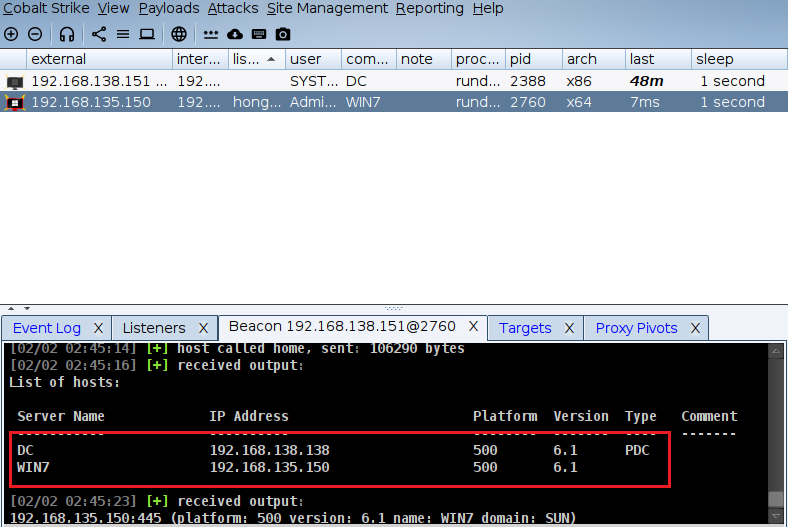Sort sessions by pid column

[x=534, y=59]
